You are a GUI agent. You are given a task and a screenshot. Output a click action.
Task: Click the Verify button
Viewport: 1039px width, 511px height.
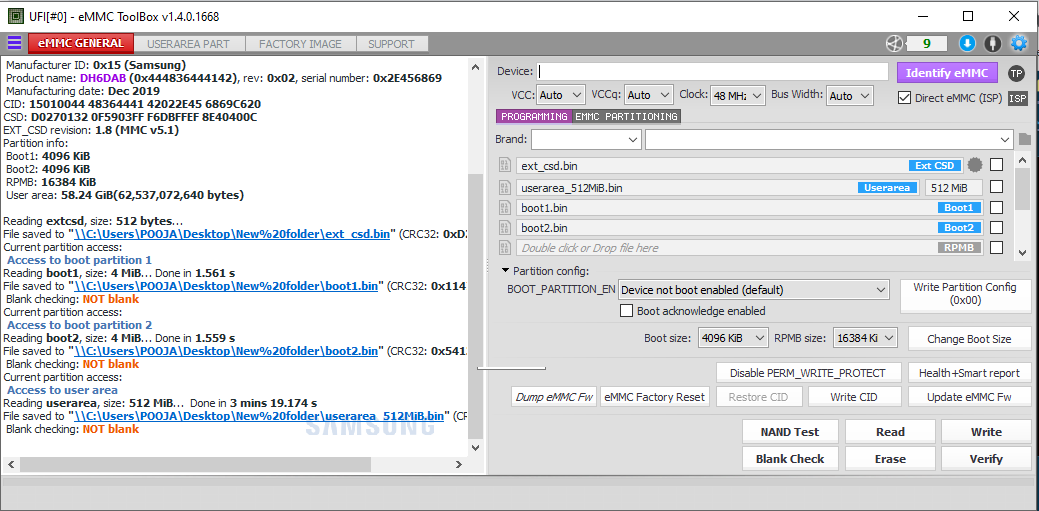click(x=986, y=459)
